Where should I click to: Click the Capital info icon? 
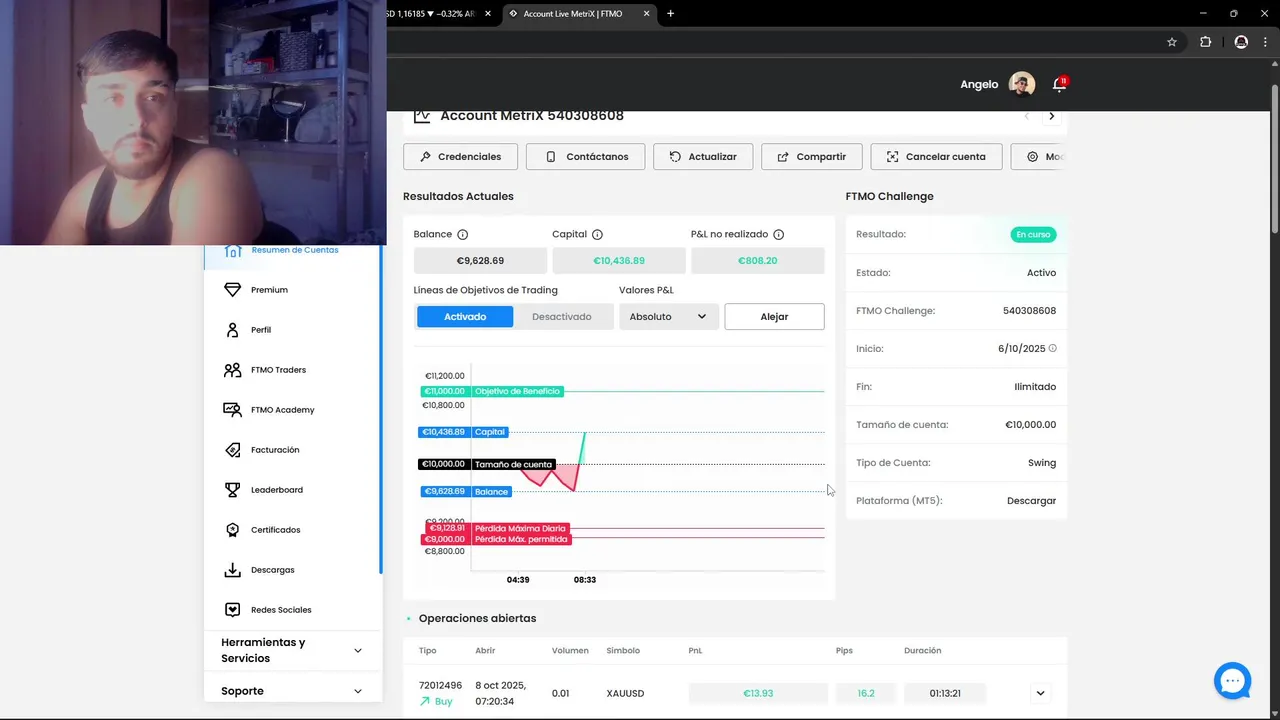tap(597, 234)
